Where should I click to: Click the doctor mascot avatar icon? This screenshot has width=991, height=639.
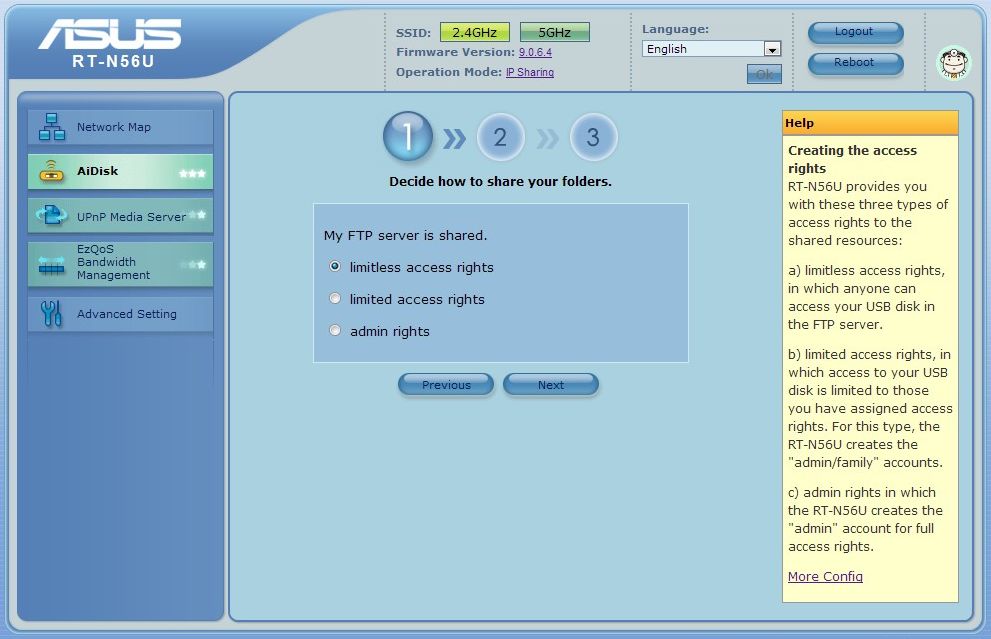tap(953, 63)
